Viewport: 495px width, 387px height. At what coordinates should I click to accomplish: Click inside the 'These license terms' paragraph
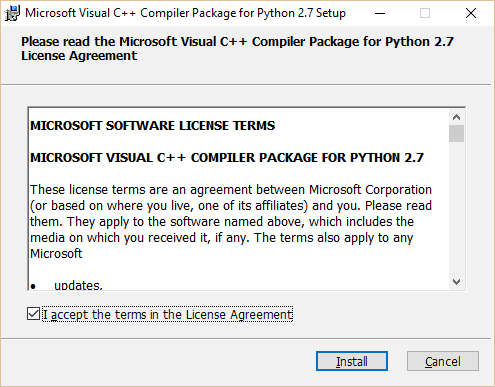231,222
